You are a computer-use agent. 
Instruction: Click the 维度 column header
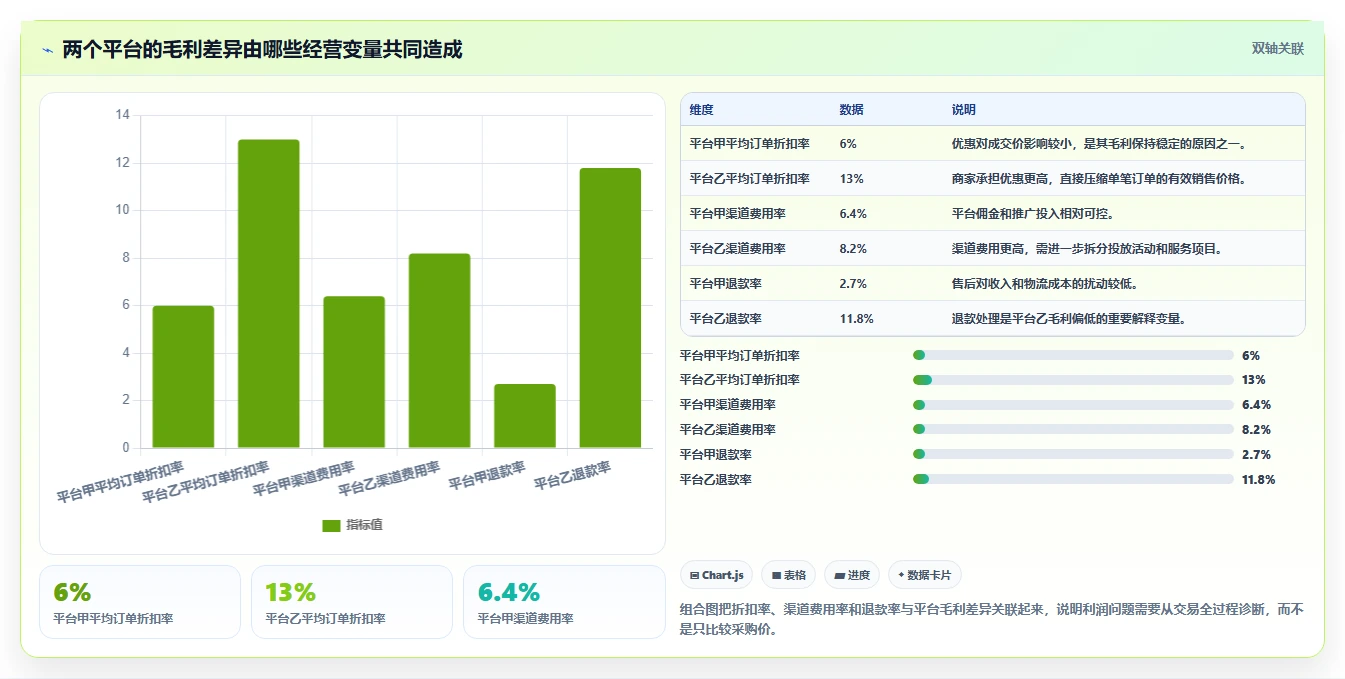click(702, 110)
